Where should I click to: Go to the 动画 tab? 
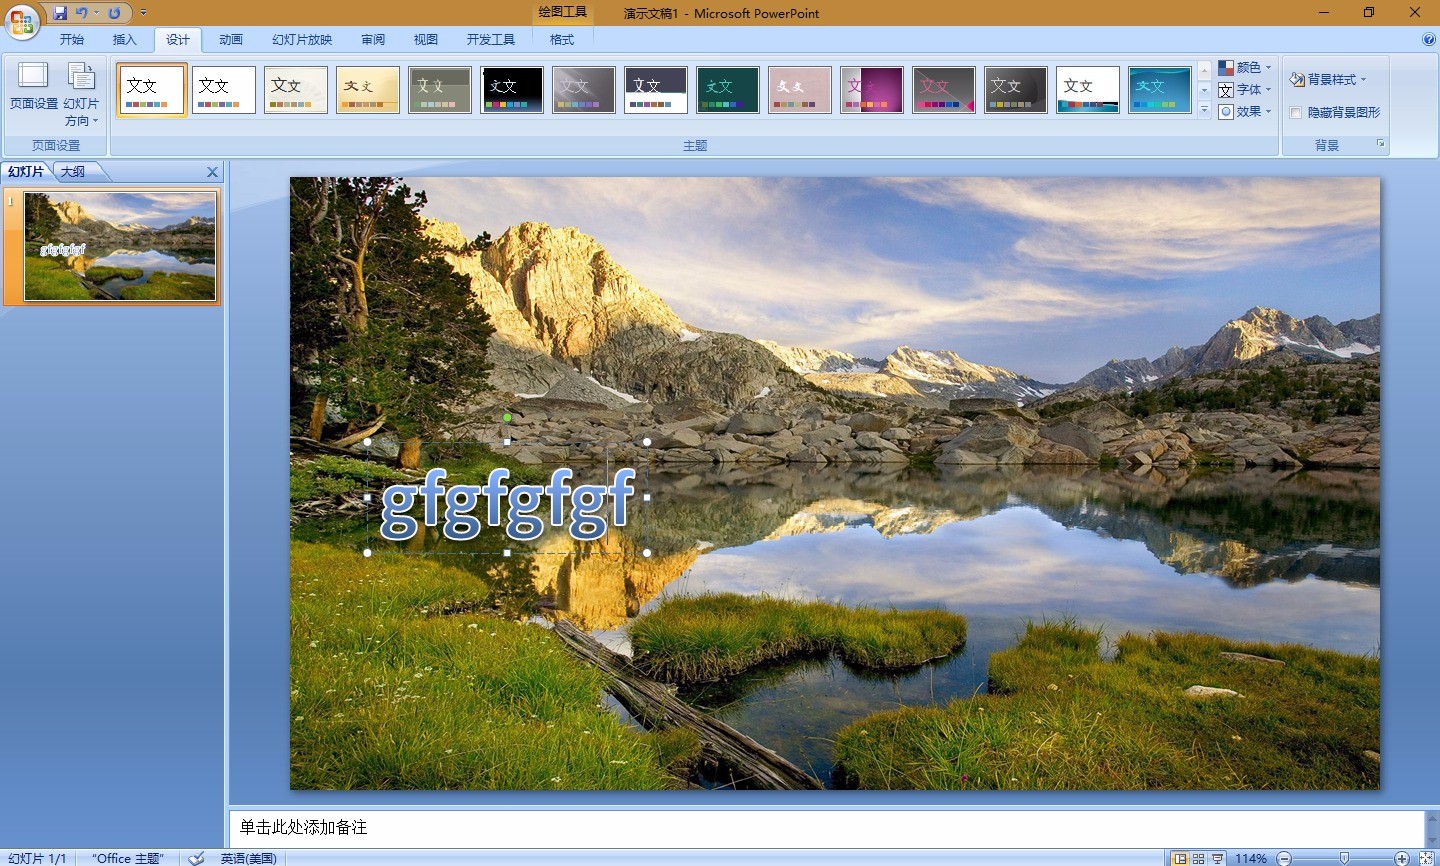[231, 40]
